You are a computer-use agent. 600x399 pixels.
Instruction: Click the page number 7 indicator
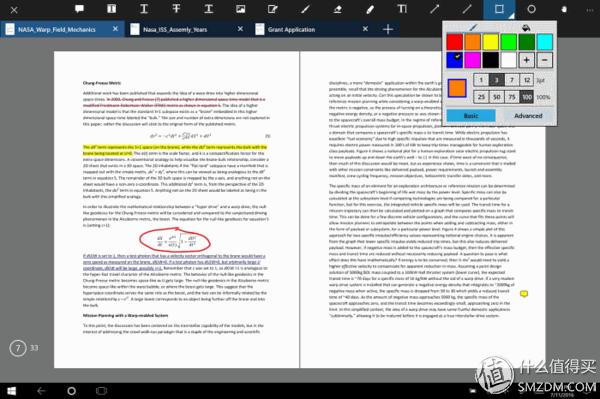coord(18,348)
